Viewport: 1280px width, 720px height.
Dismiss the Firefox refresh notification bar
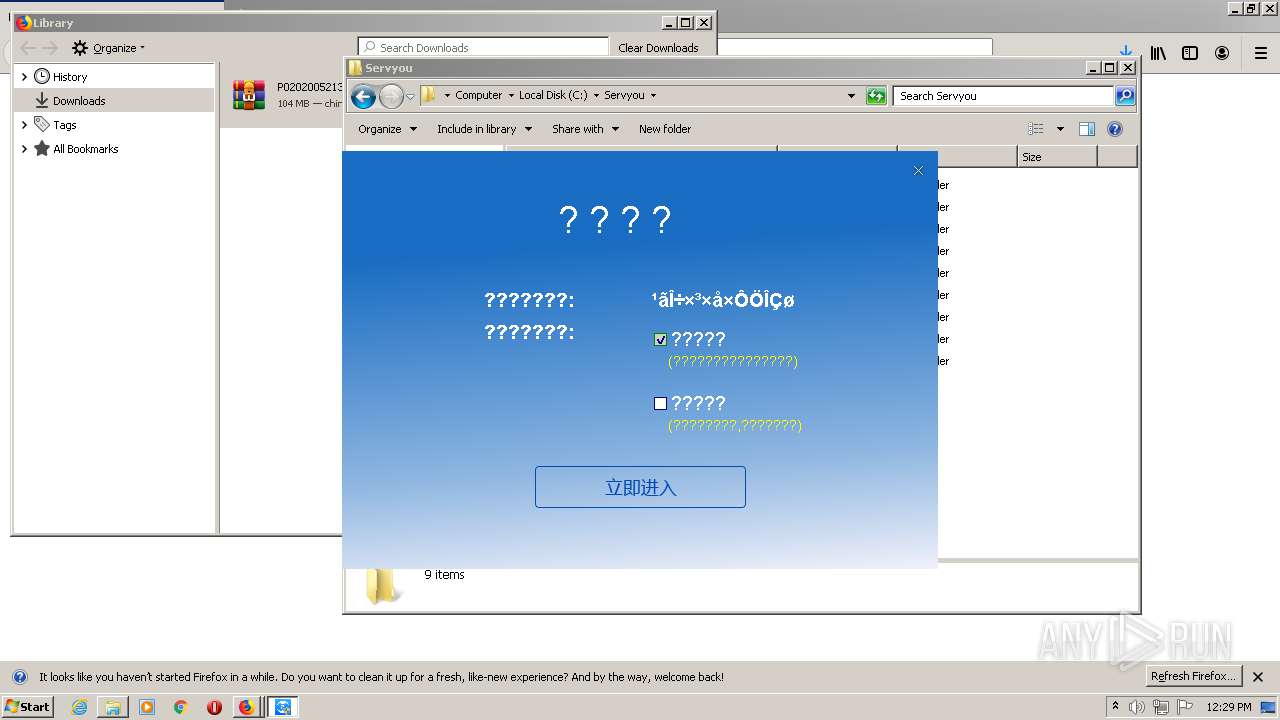point(1258,677)
